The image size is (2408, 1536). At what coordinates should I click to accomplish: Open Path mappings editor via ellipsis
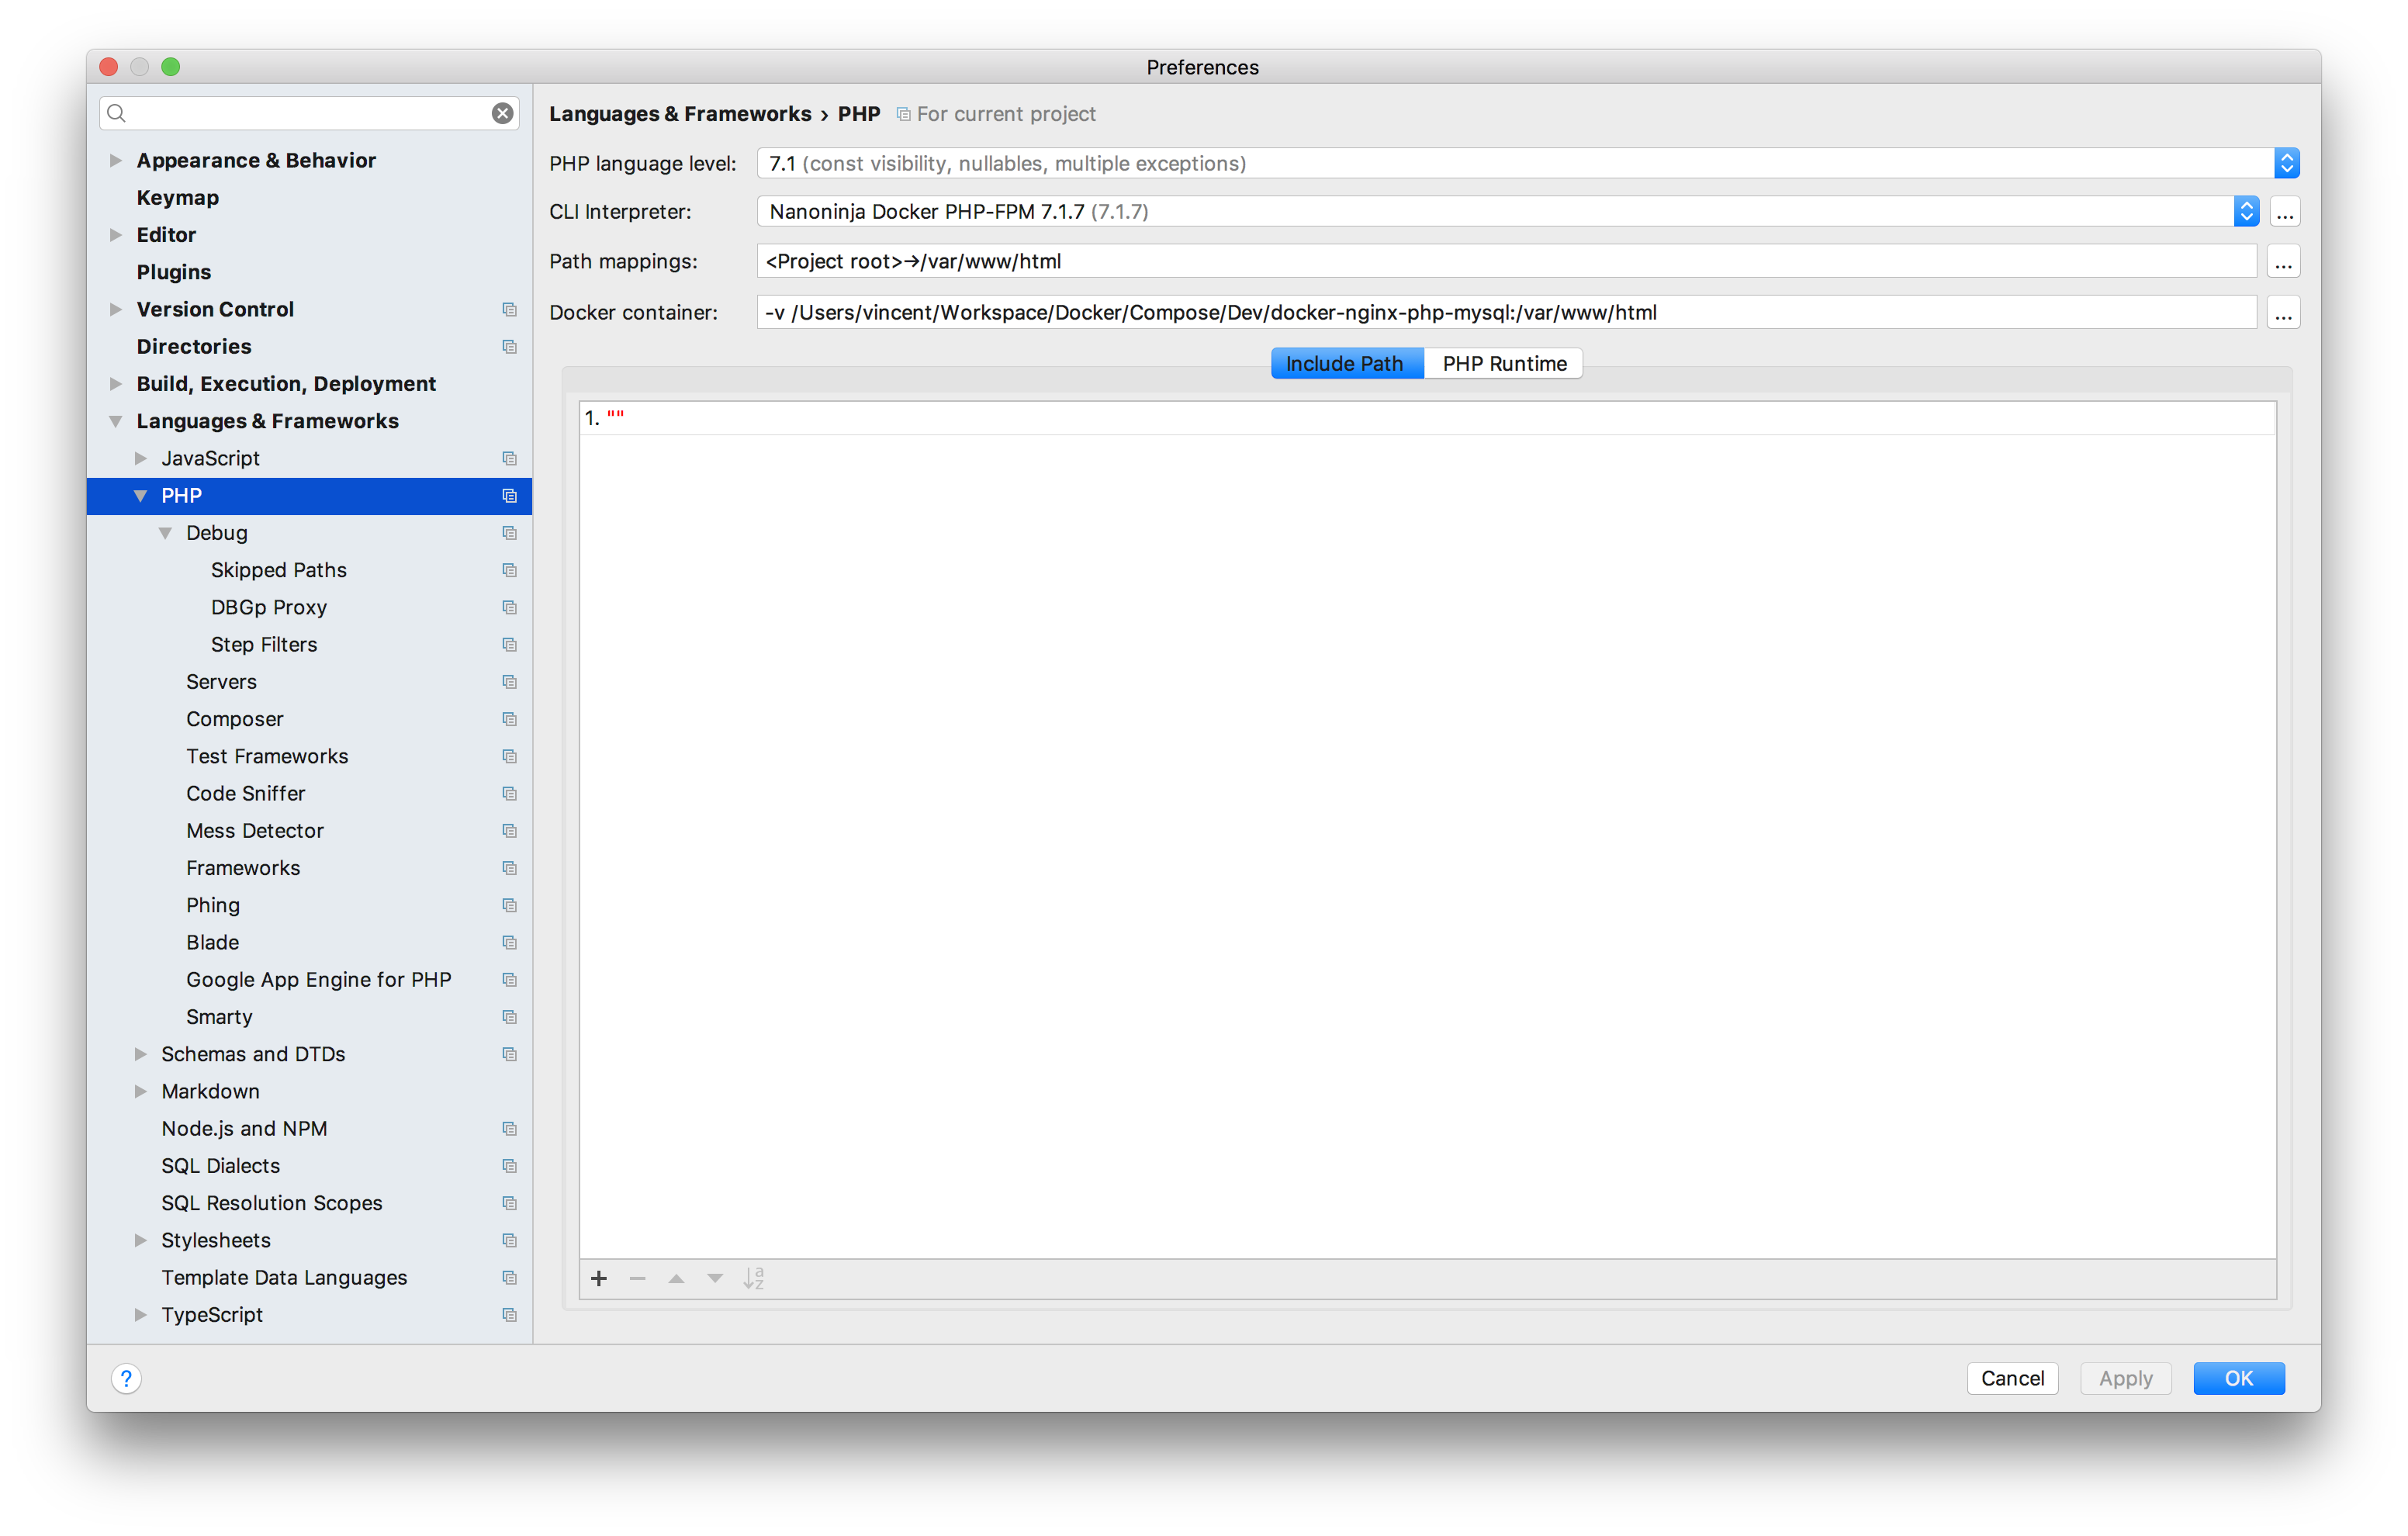pos(2283,261)
